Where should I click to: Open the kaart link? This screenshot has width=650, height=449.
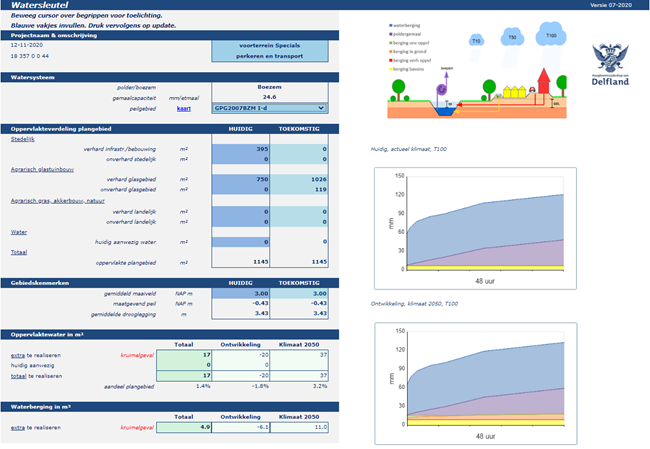[x=184, y=108]
